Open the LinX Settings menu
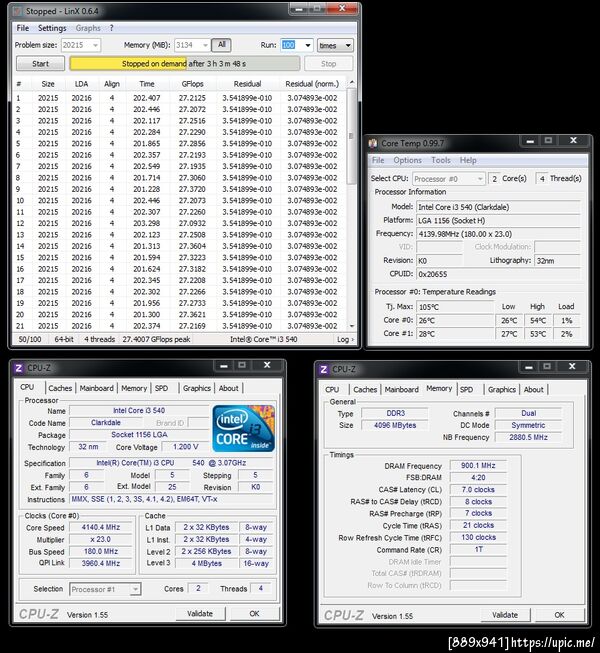 [x=52, y=28]
